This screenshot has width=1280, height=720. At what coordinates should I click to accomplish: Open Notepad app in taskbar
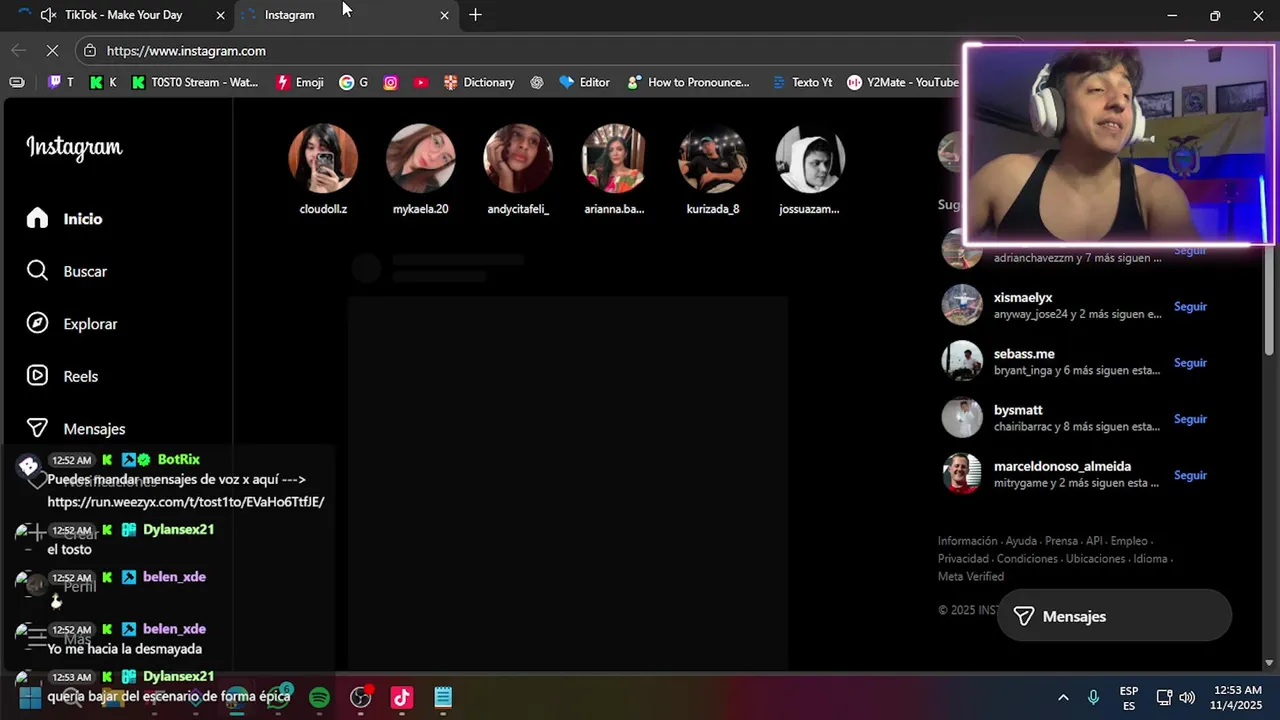pos(443,697)
